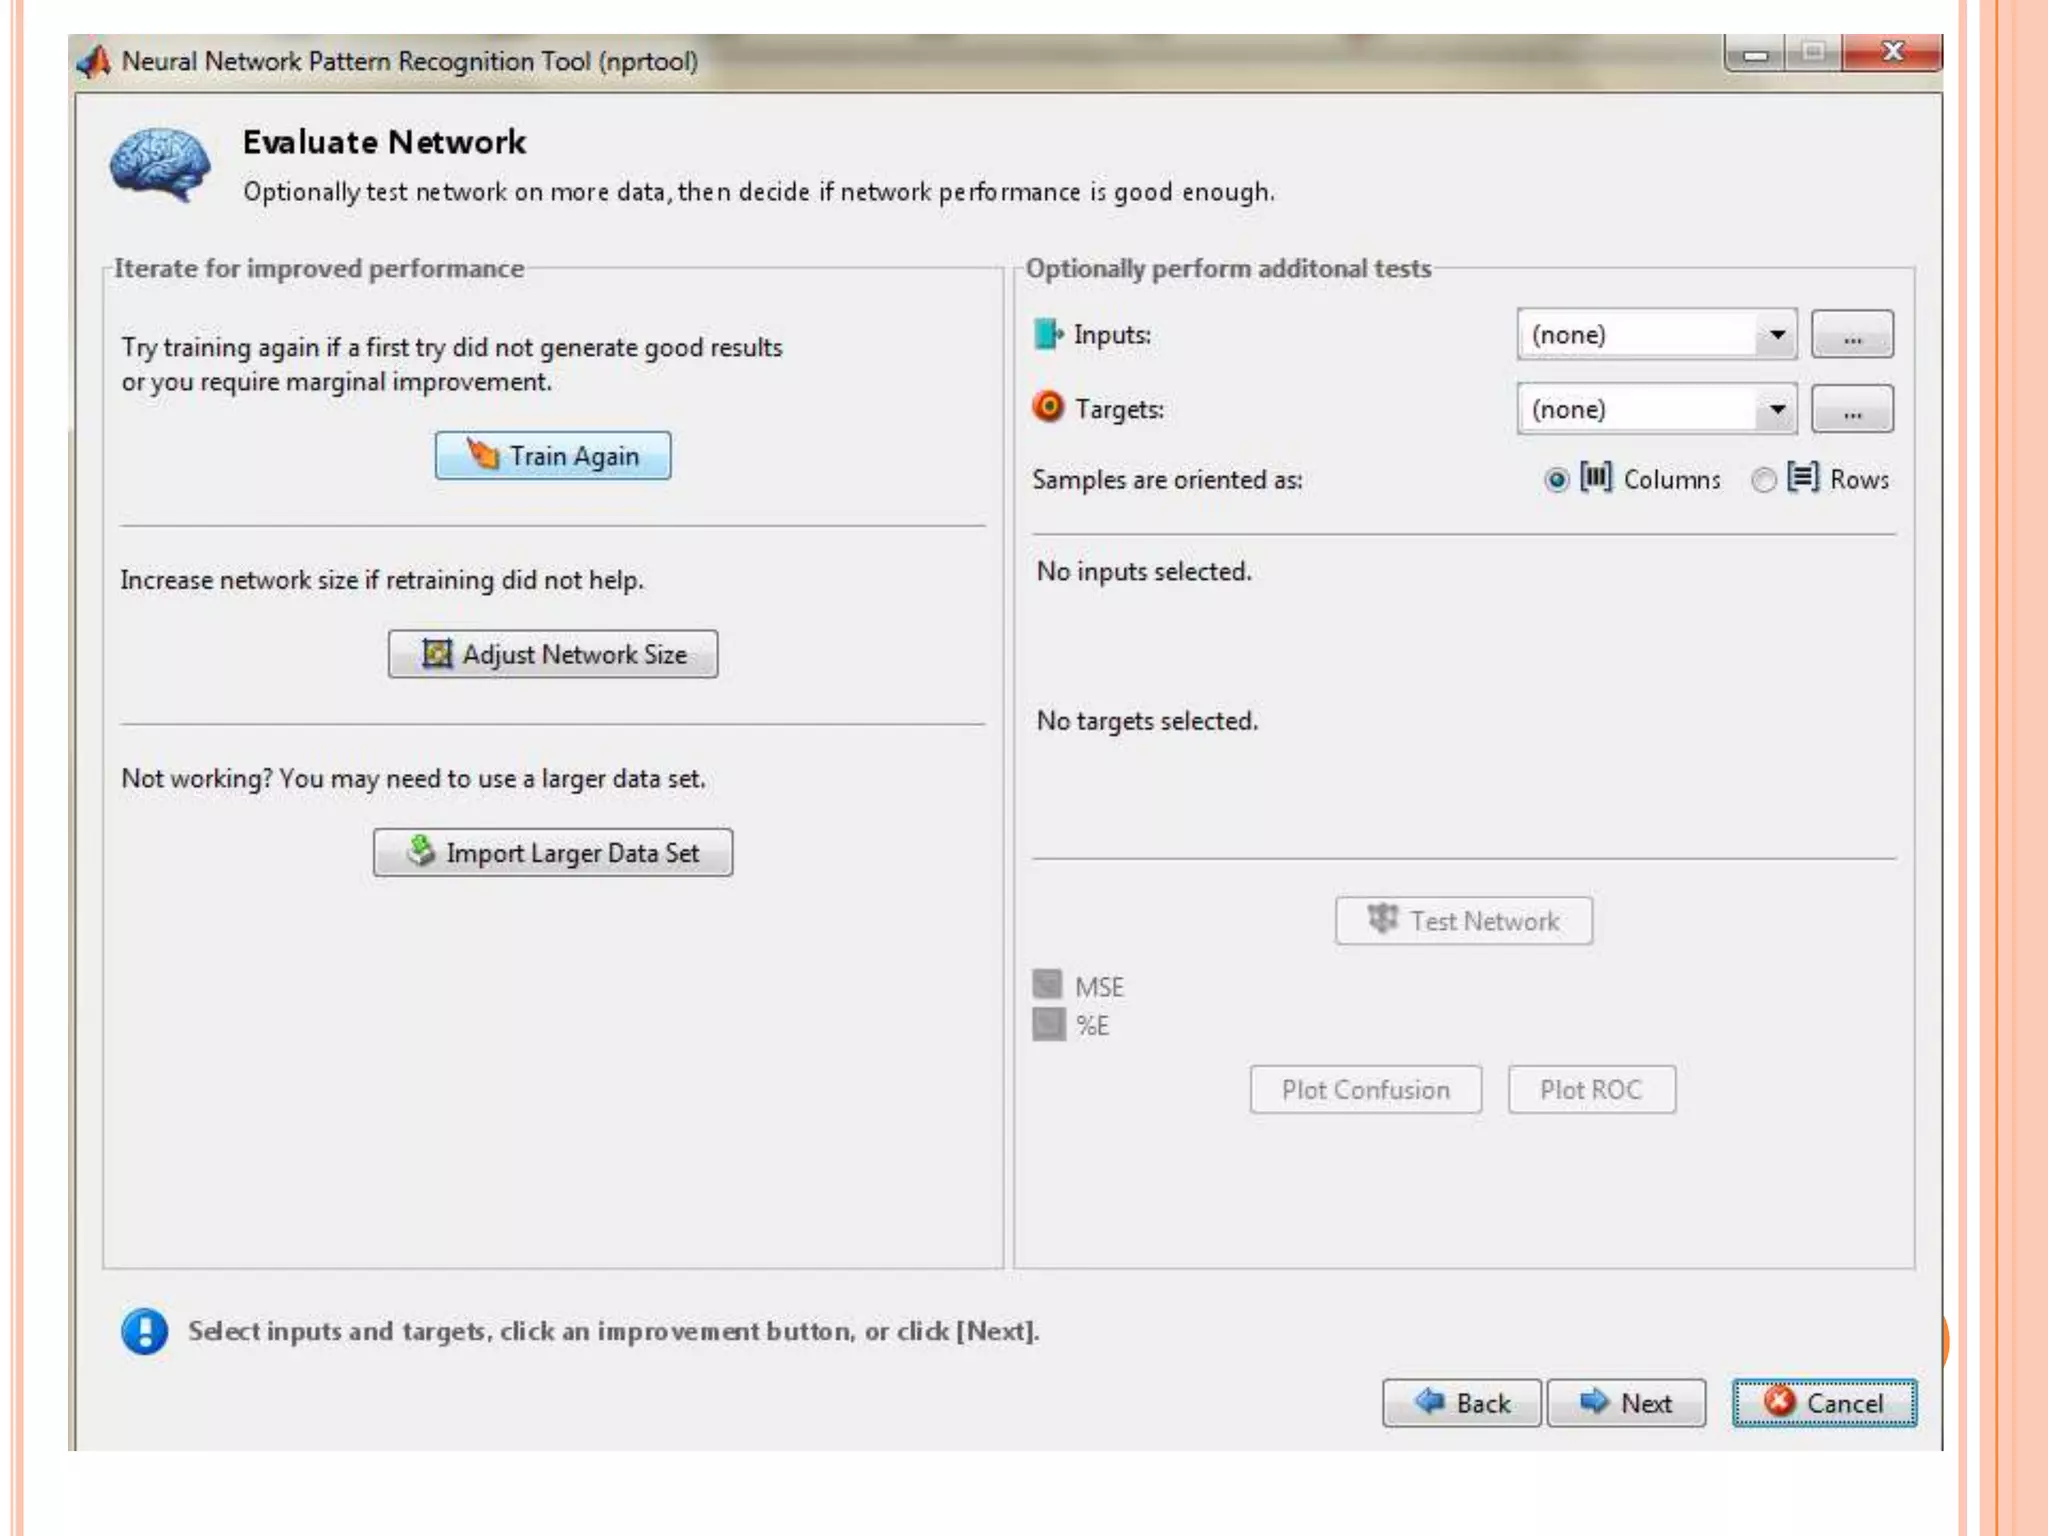Click the MSE indicator icon
The image size is (2048, 1536).
1047,985
